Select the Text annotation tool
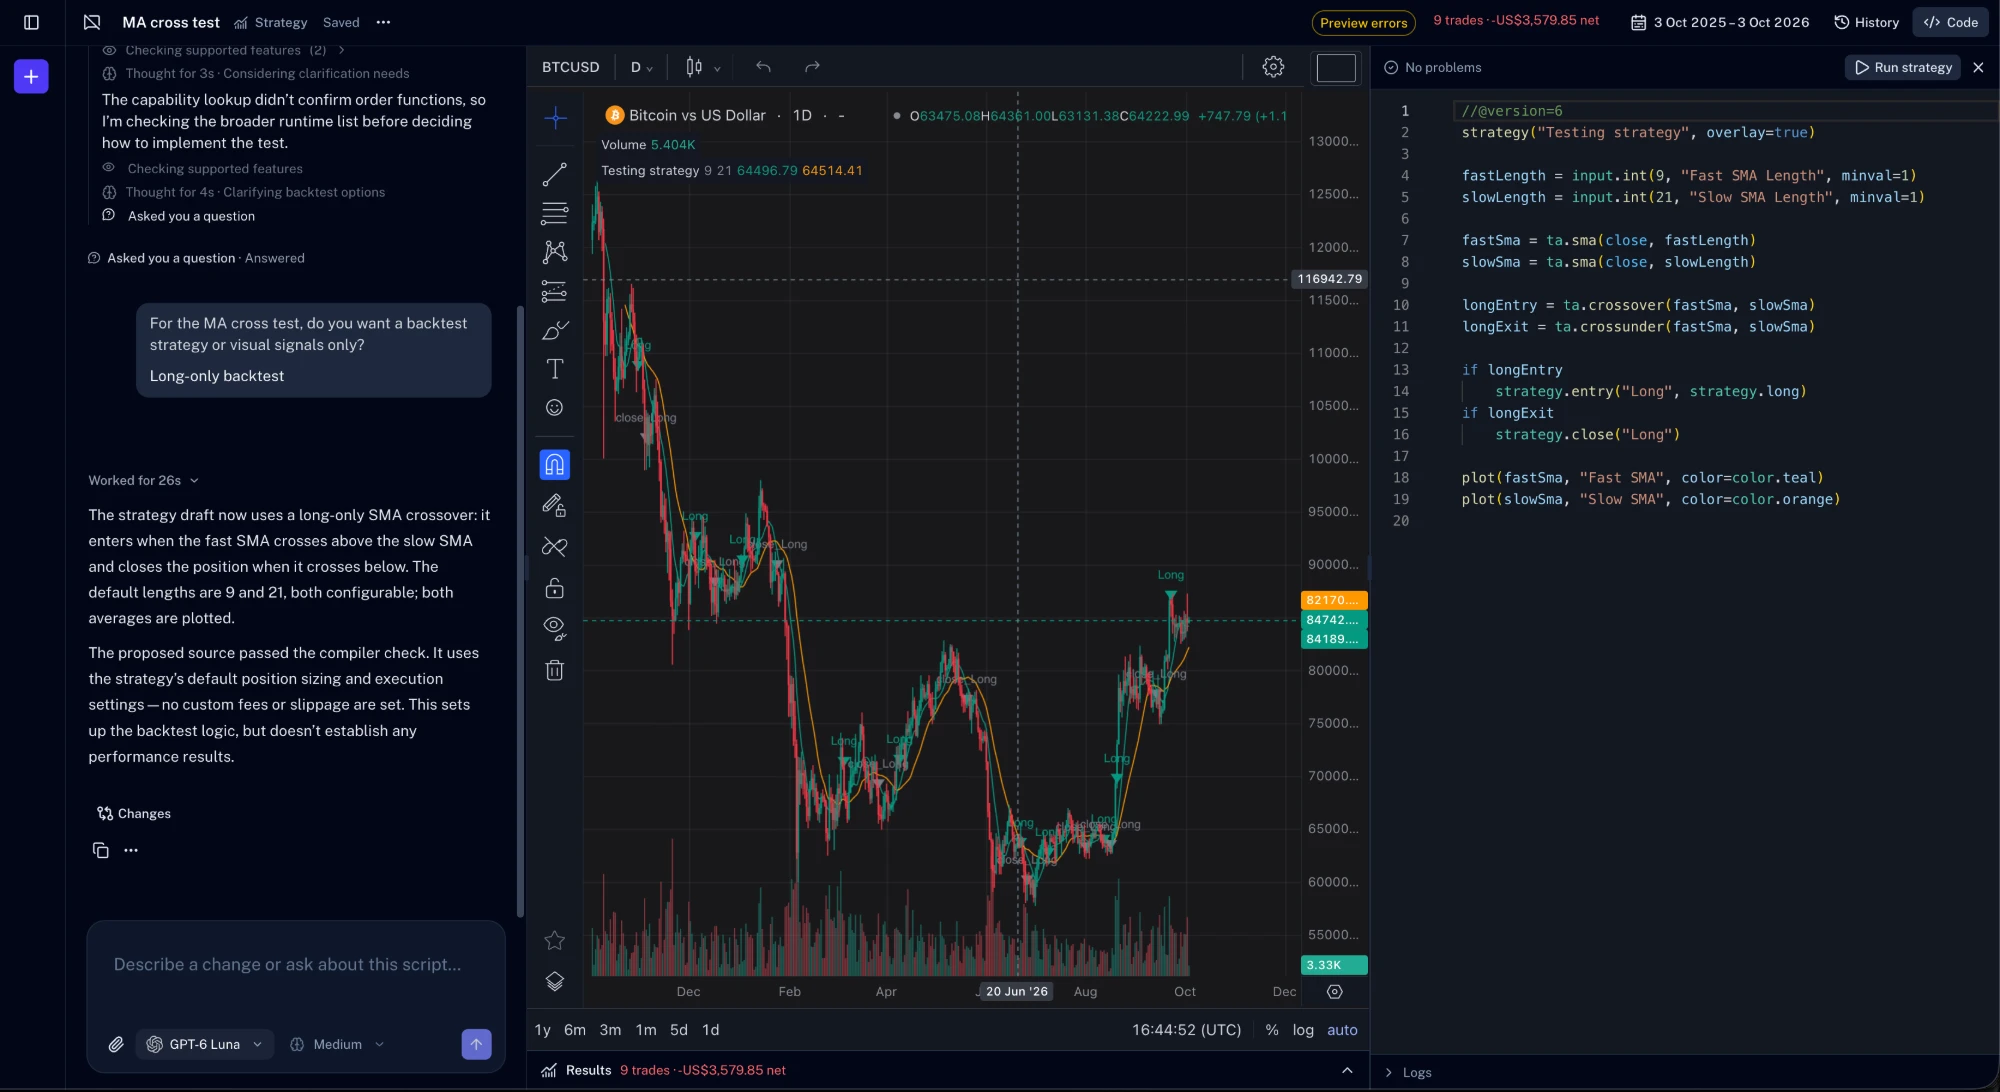This screenshot has width=2000, height=1092. (x=555, y=369)
